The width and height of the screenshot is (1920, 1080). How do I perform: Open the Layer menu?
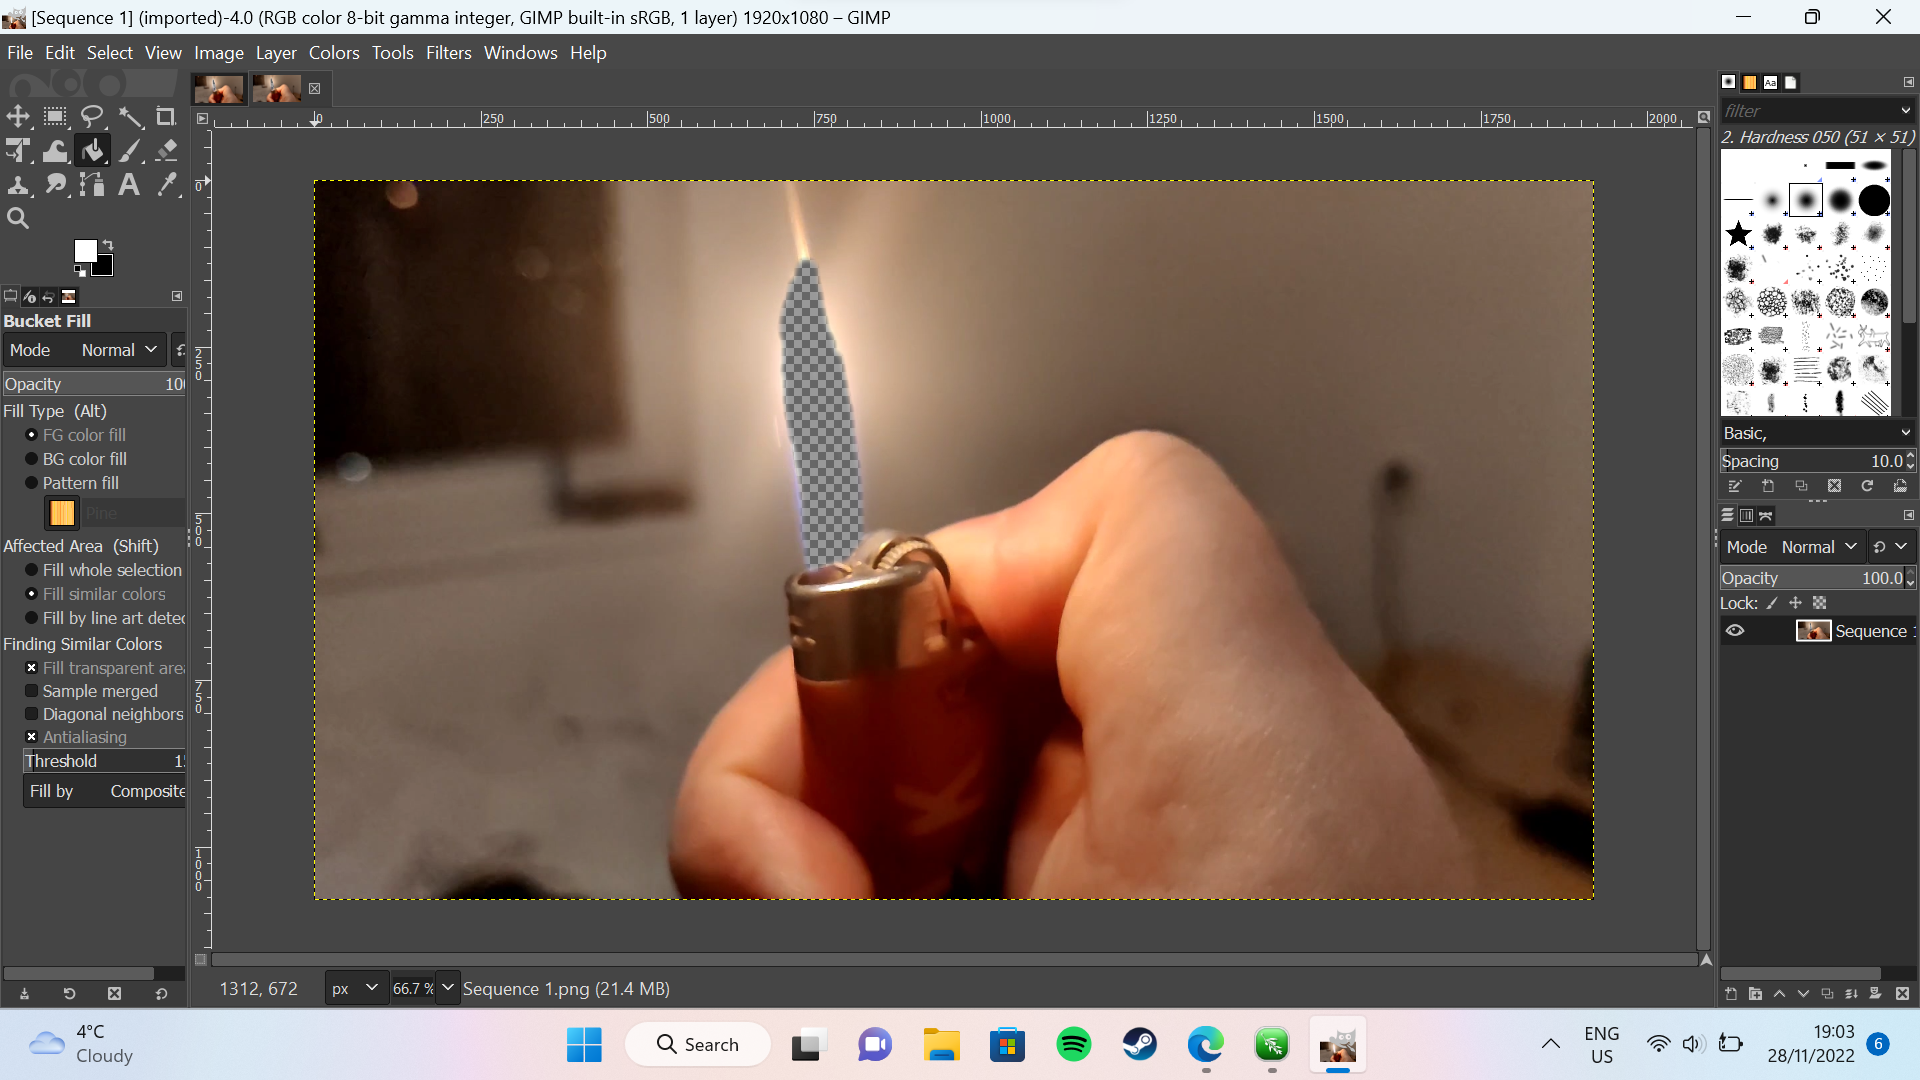click(x=276, y=53)
